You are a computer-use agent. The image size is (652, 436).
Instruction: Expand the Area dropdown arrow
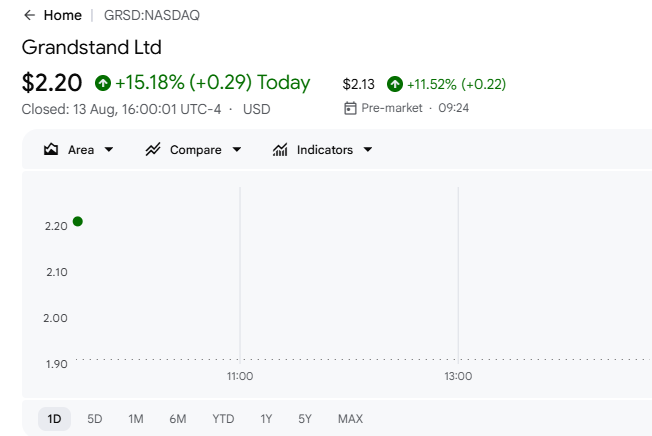point(109,149)
